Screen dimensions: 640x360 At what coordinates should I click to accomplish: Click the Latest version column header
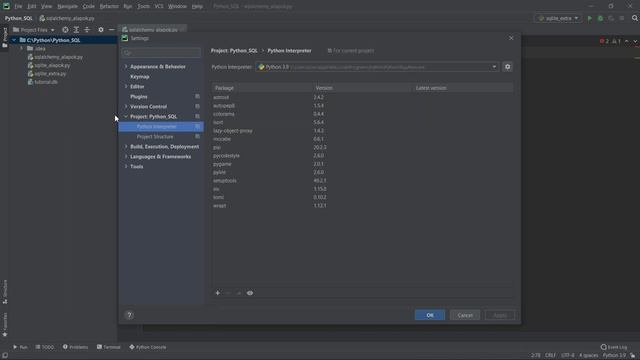463,88
